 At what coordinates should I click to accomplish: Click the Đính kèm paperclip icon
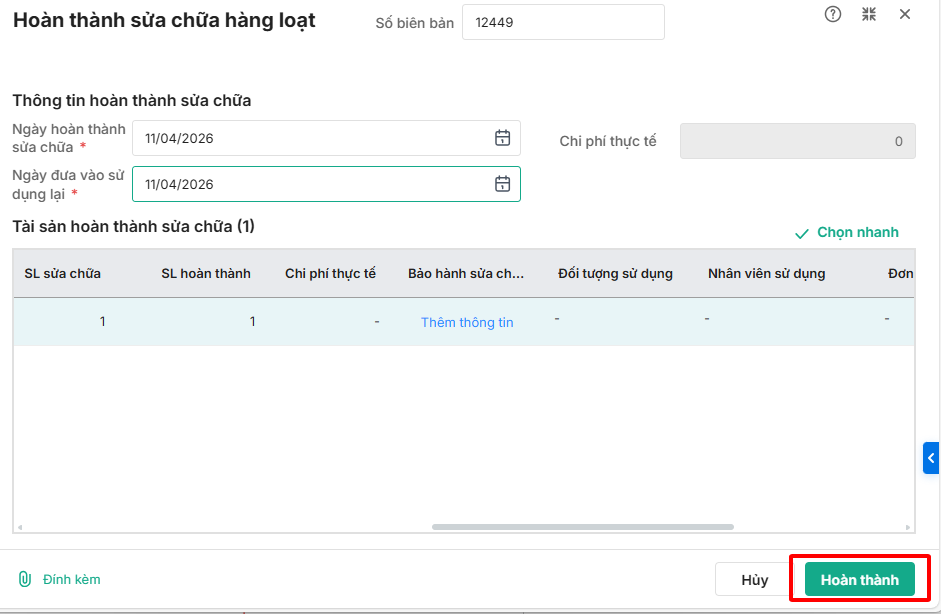25,579
